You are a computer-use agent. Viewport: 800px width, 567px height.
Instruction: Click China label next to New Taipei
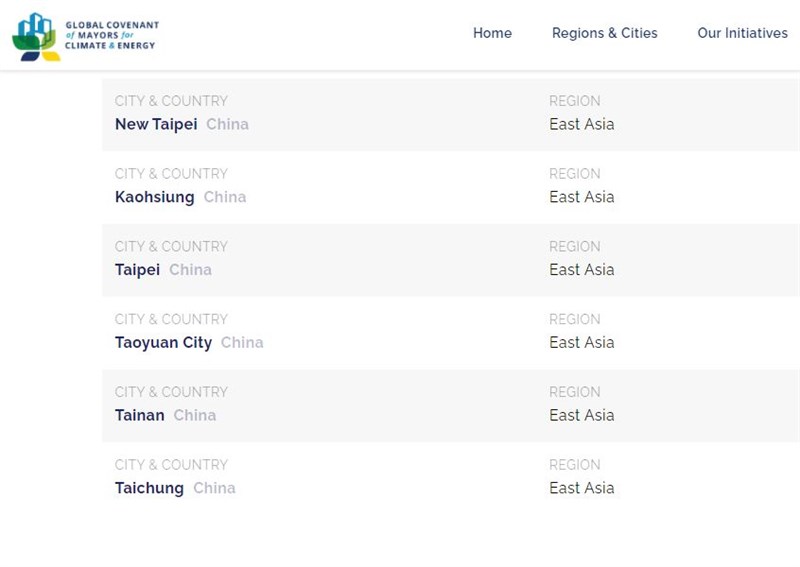[x=228, y=124]
